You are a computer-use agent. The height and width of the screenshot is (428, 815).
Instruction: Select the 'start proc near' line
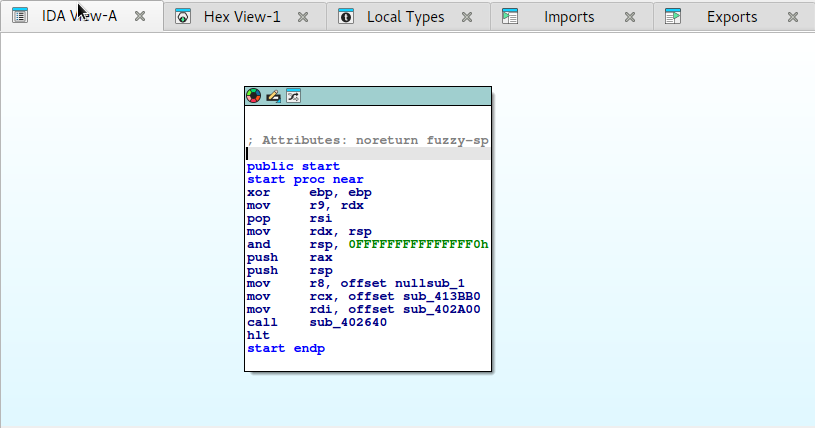(x=305, y=179)
